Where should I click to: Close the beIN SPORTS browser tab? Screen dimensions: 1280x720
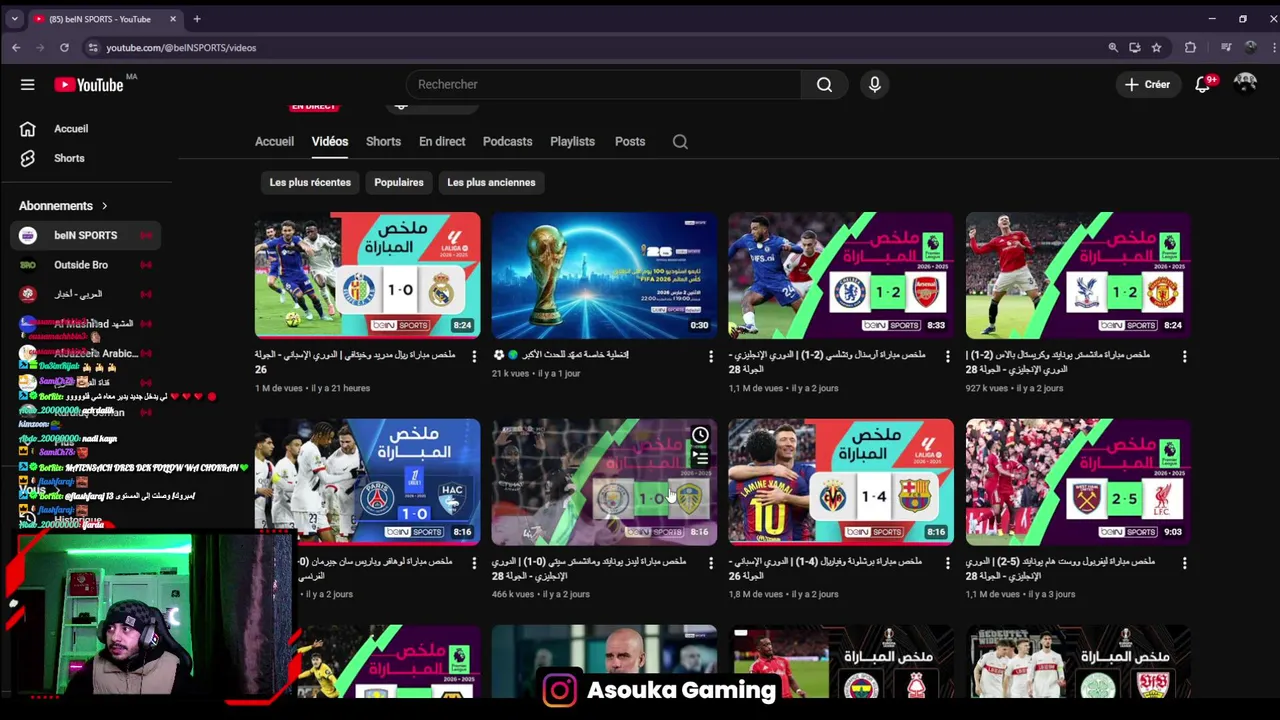pos(172,19)
